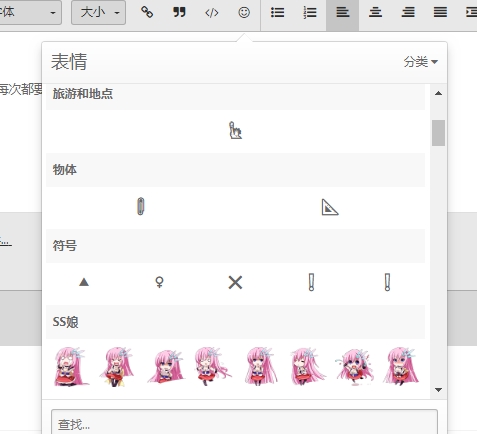Open the 分类 category dropdown
The height and width of the screenshot is (434, 477).
(420, 62)
